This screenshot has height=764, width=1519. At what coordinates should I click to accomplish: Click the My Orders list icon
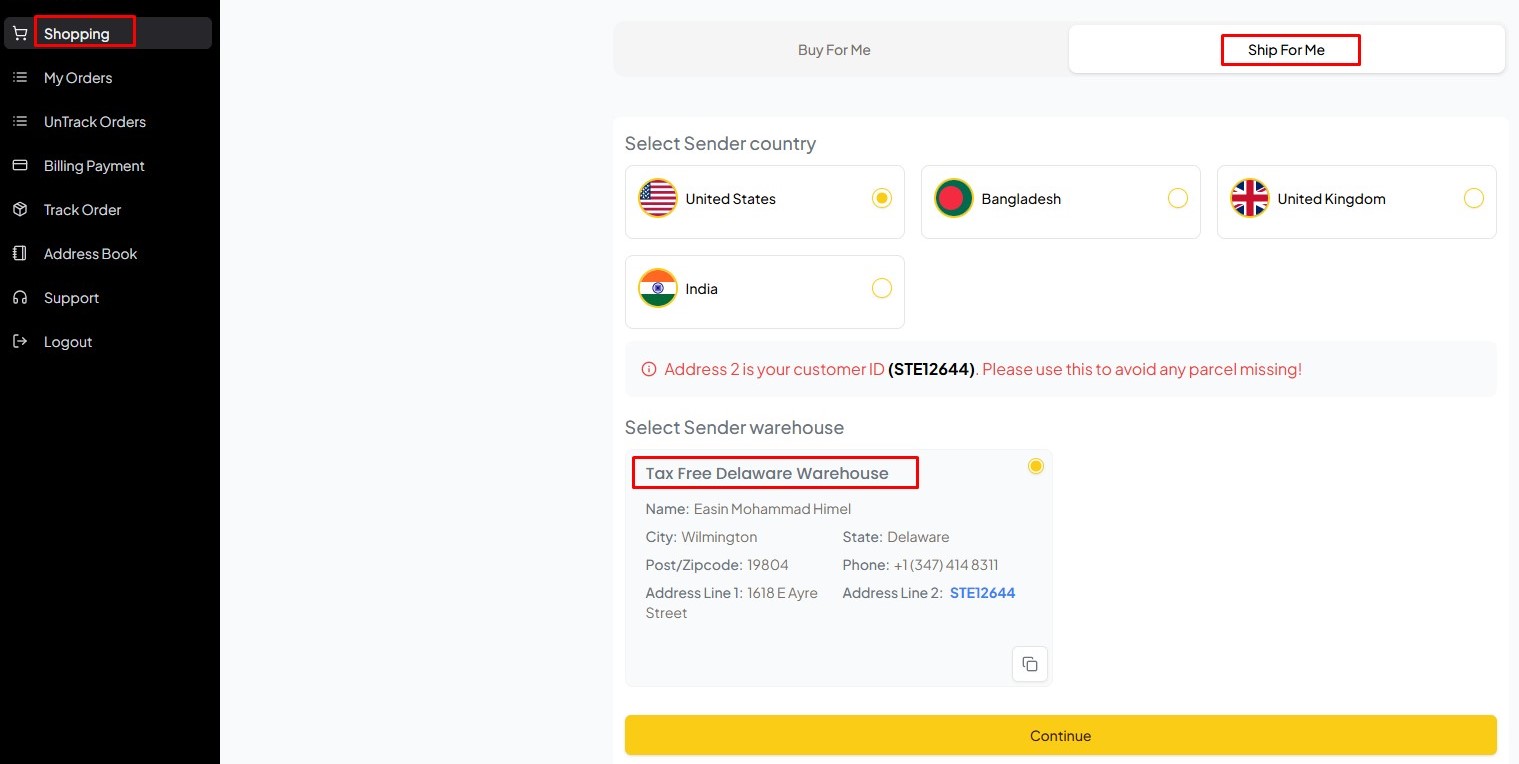(20, 78)
